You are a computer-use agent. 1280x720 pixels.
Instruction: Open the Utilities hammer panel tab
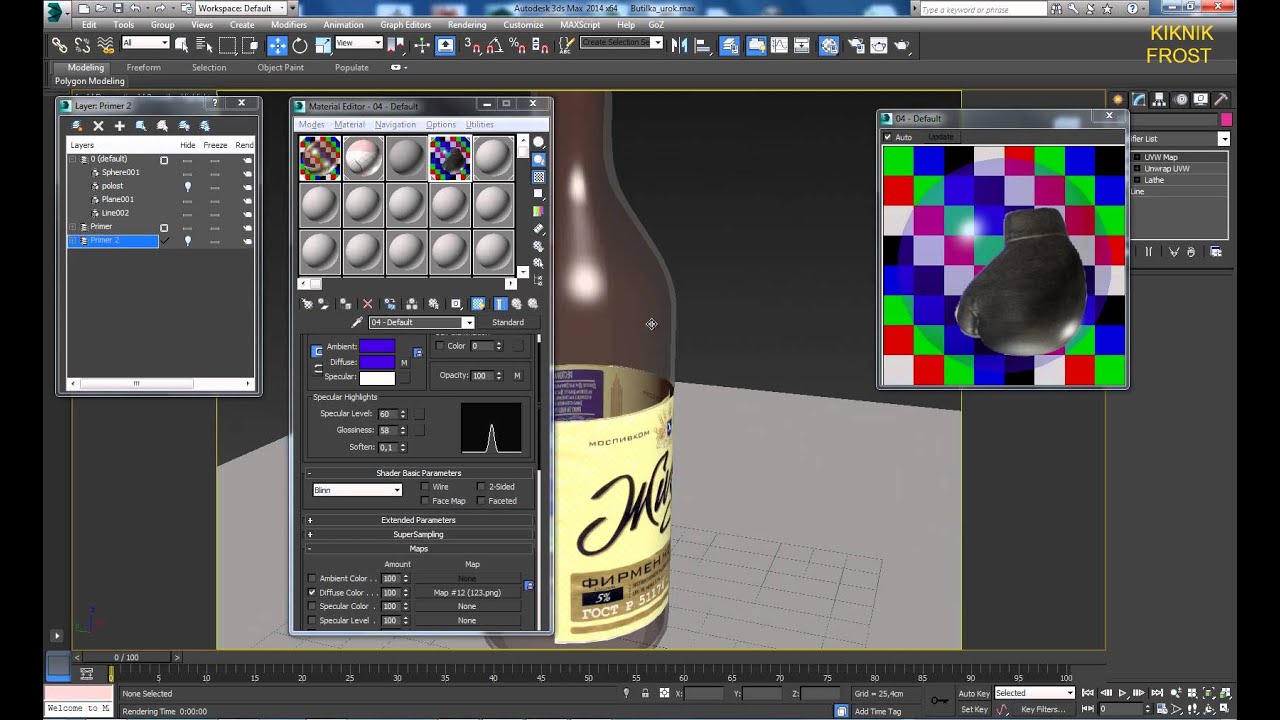point(1221,99)
